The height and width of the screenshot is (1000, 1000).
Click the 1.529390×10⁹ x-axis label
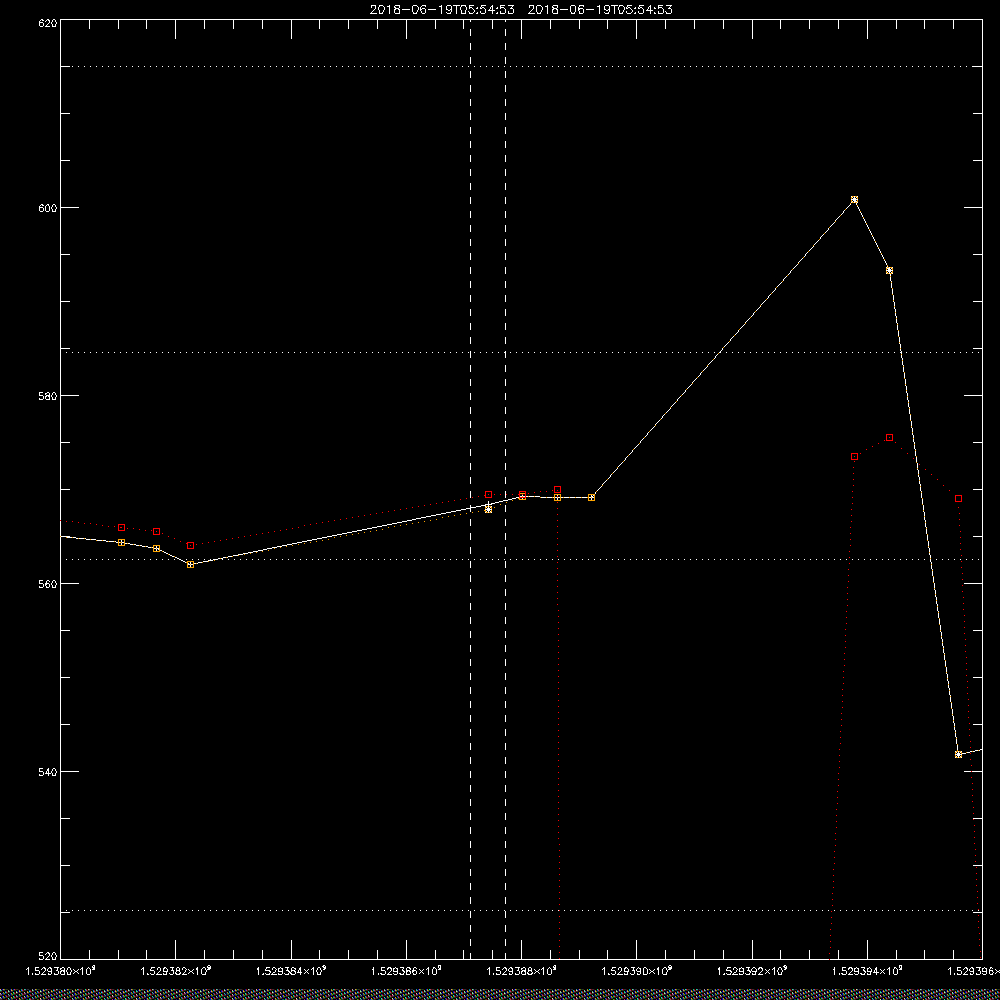point(638,971)
